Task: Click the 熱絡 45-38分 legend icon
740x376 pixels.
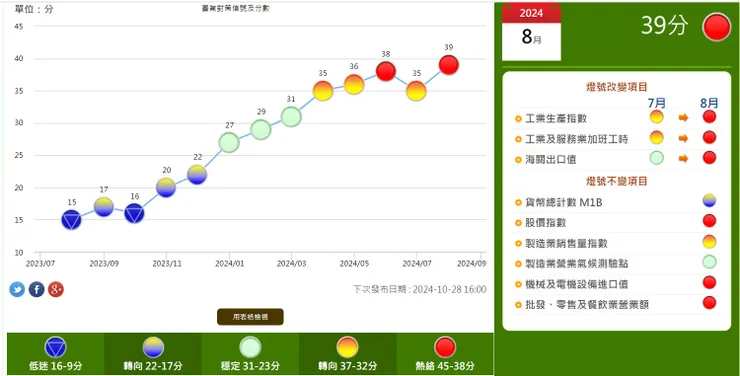Action: tap(445, 347)
